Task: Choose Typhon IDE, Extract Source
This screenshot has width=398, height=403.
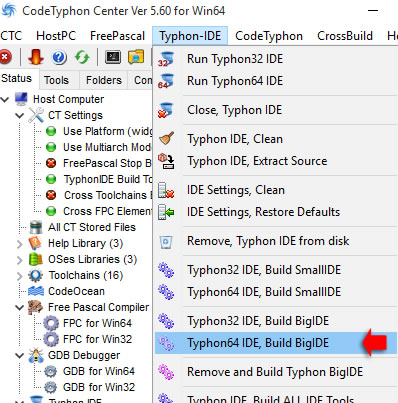Action: 276,161
